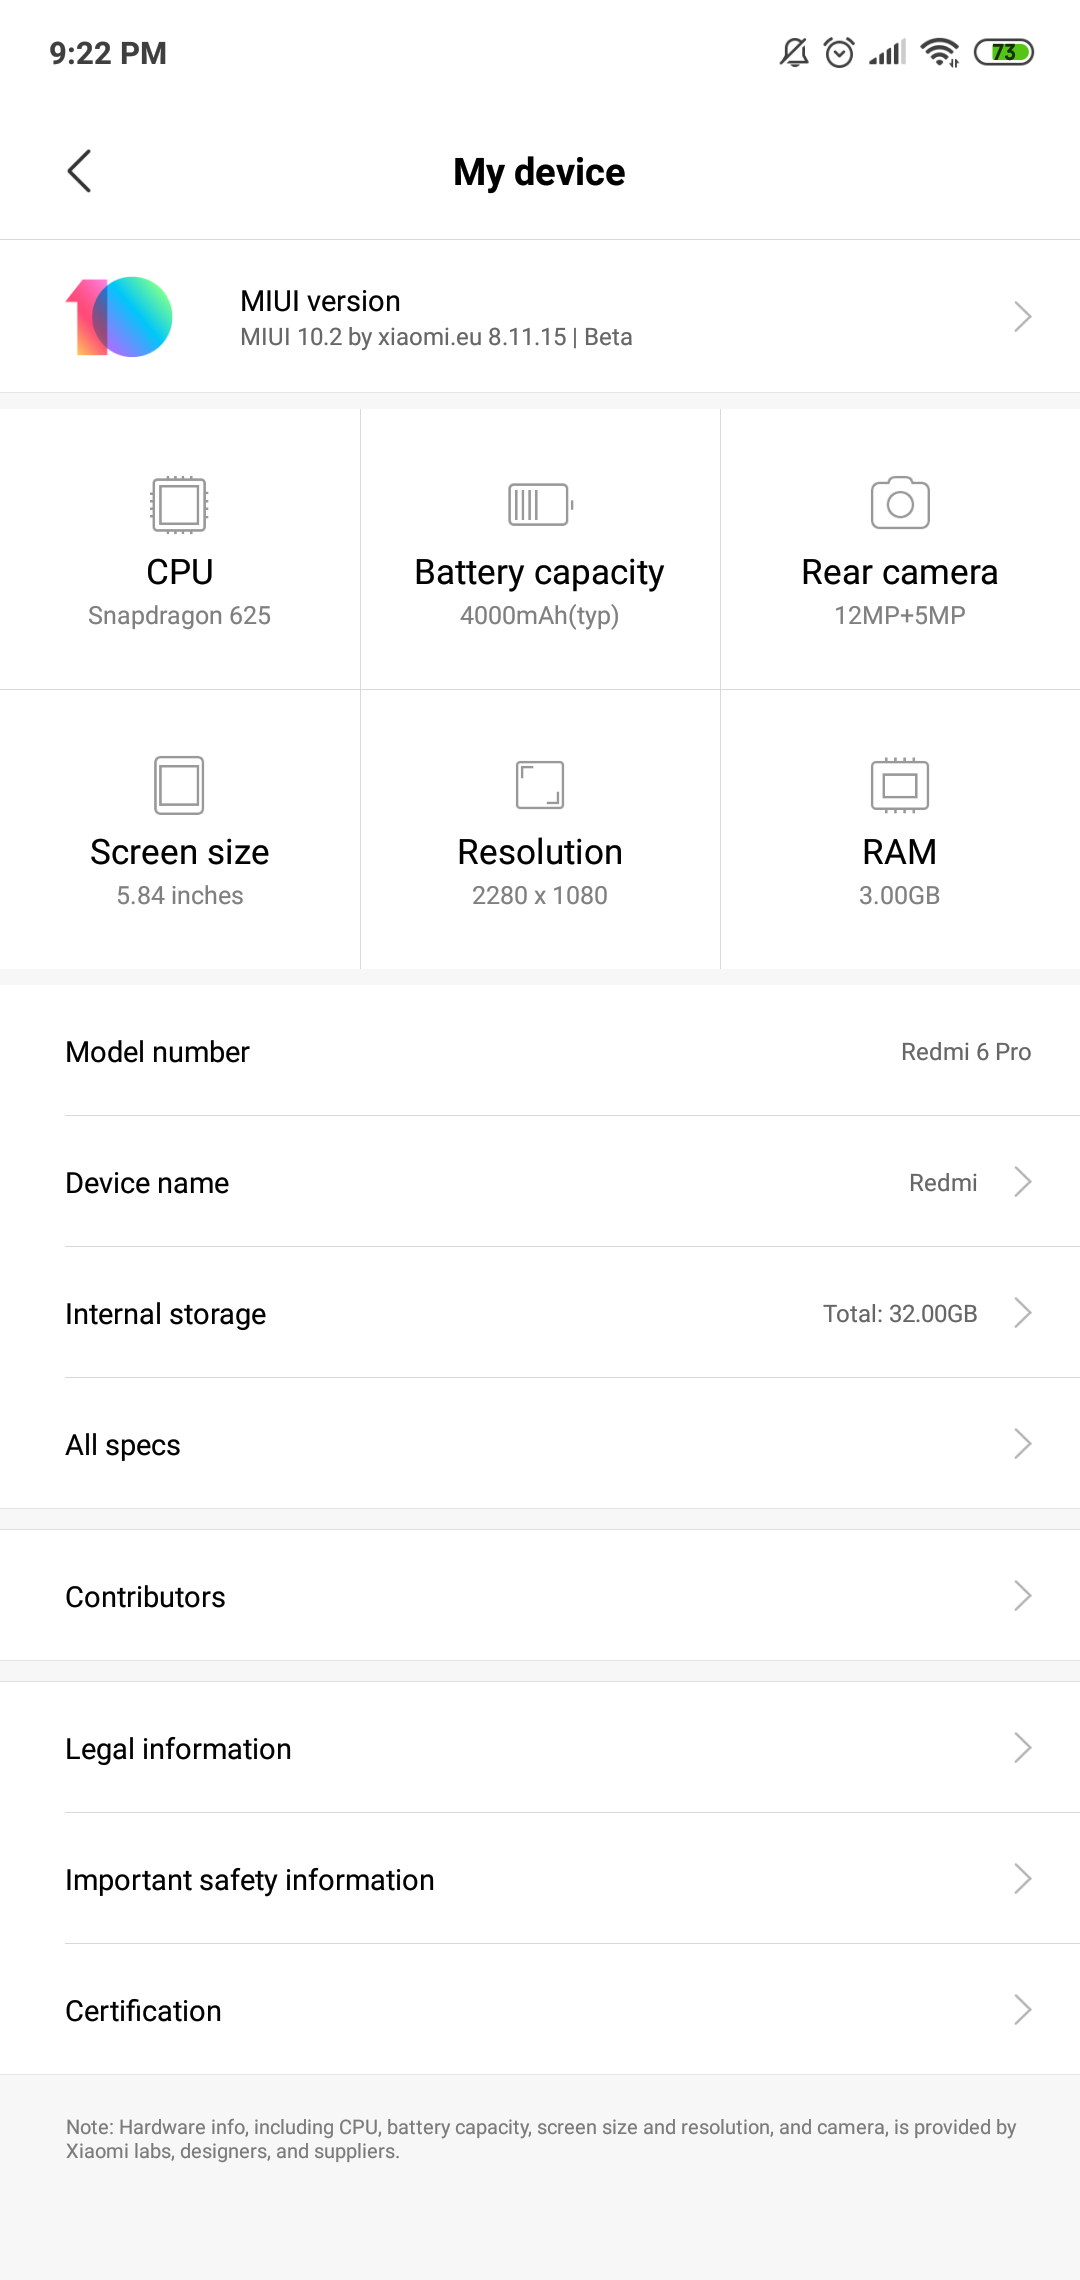
Task: Open the Contributors entry
Action: pos(540,1596)
